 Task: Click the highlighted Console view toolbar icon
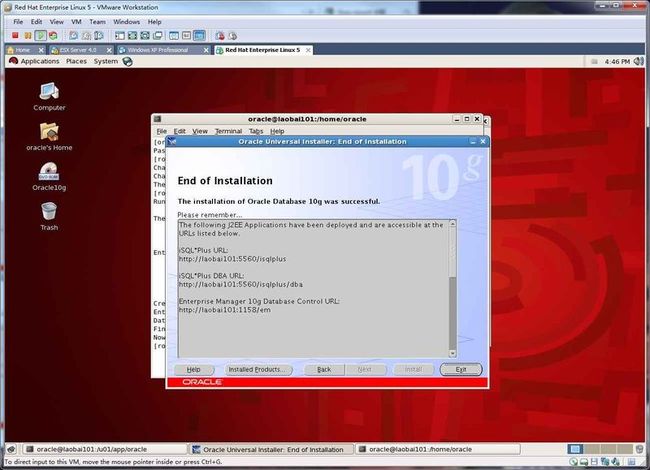click(x=199, y=36)
